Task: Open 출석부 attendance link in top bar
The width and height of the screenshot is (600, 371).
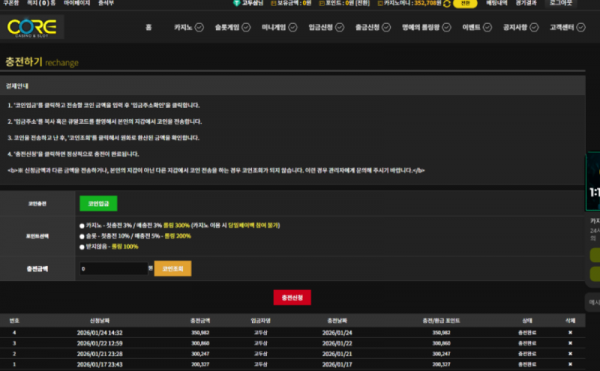Action: coord(106,3)
